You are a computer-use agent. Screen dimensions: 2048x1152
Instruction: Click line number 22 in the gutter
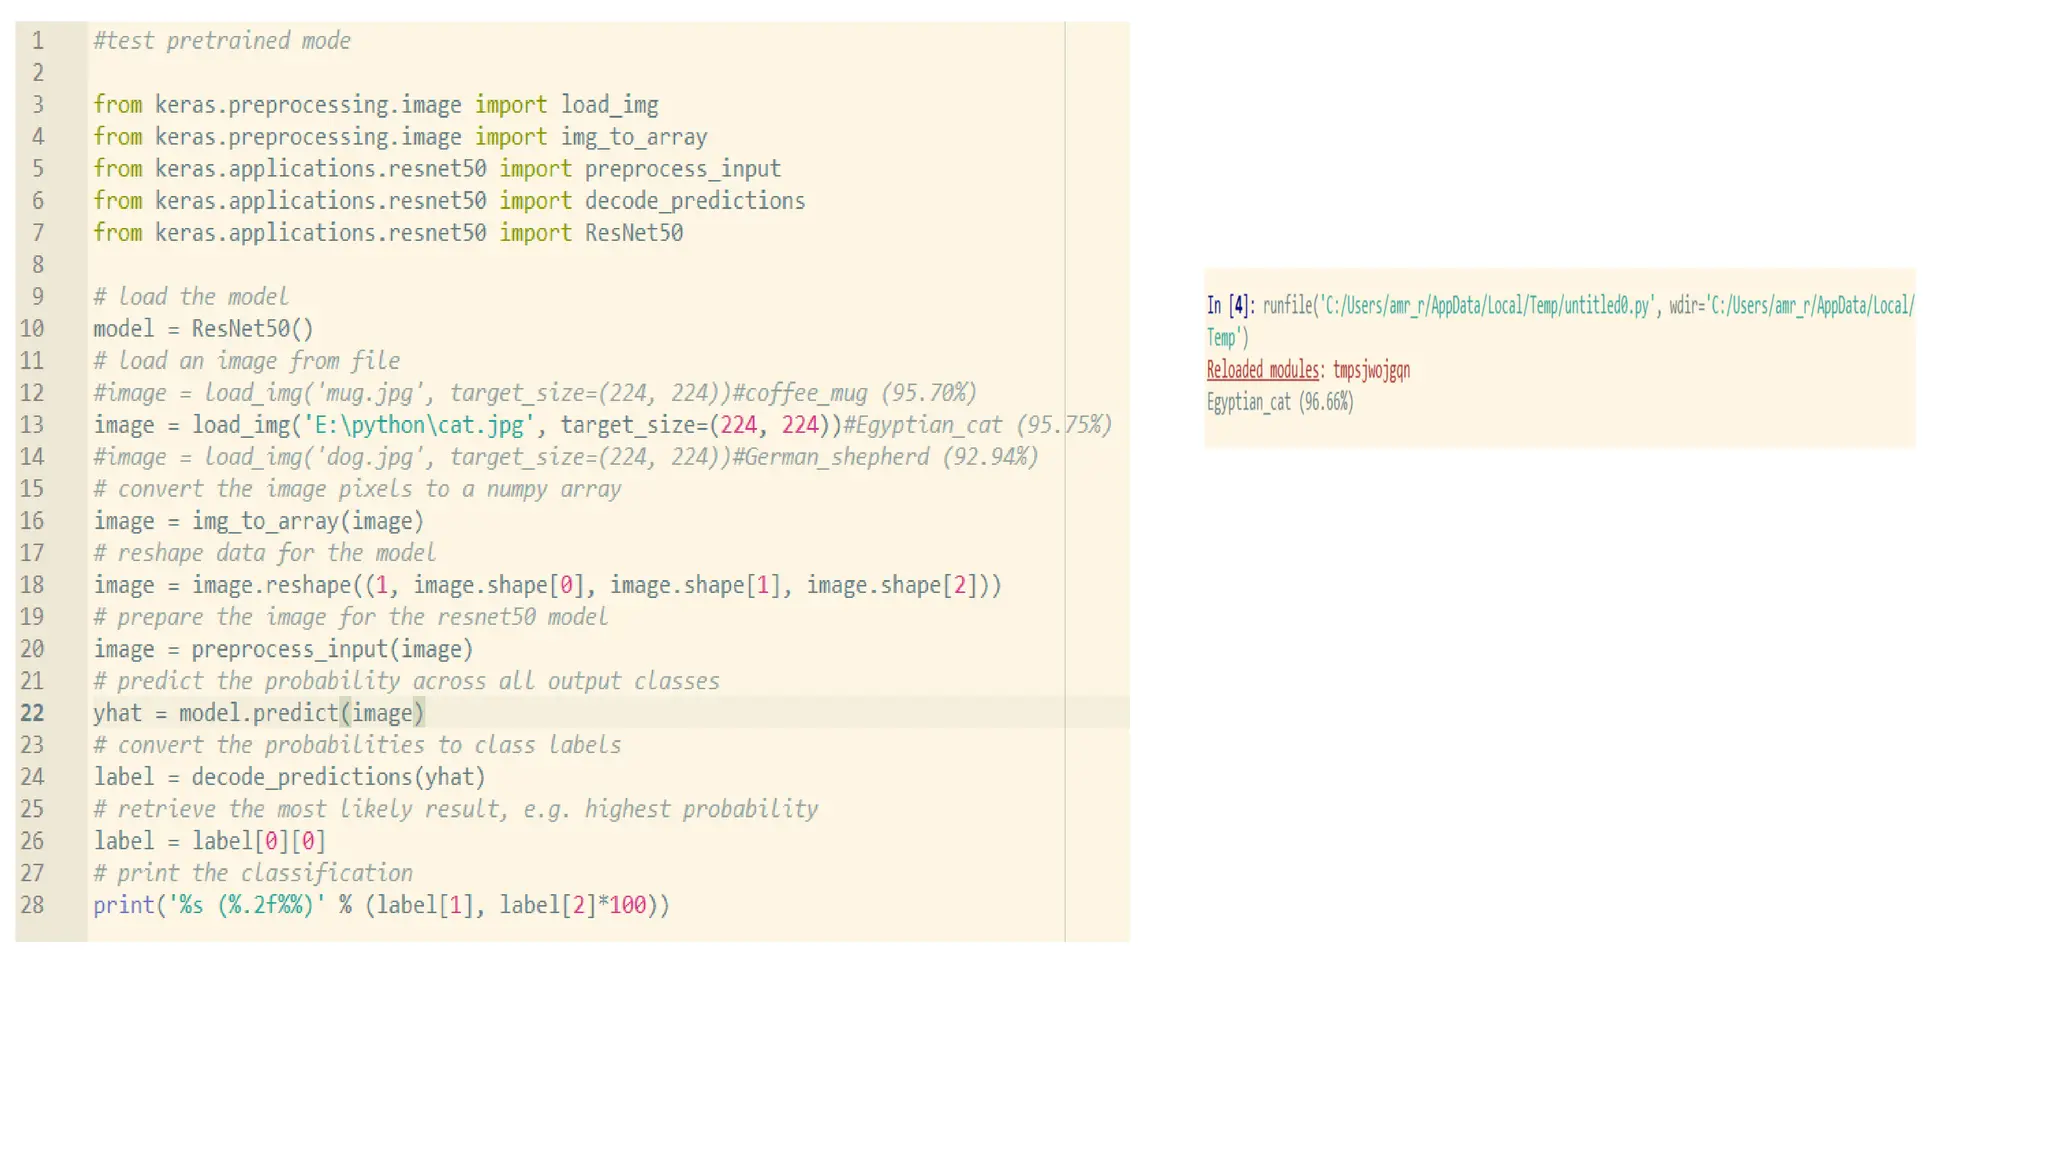[32, 713]
